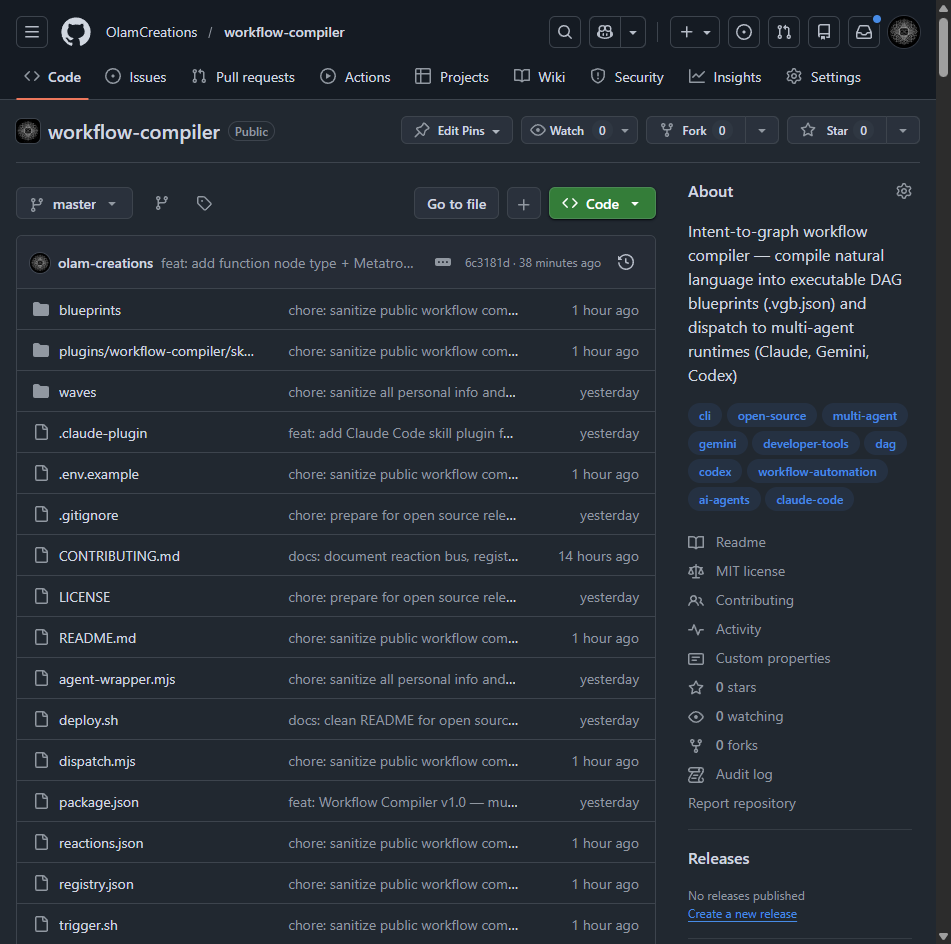The image size is (951, 944).
Task: Open the package.json file
Action: coord(99,802)
